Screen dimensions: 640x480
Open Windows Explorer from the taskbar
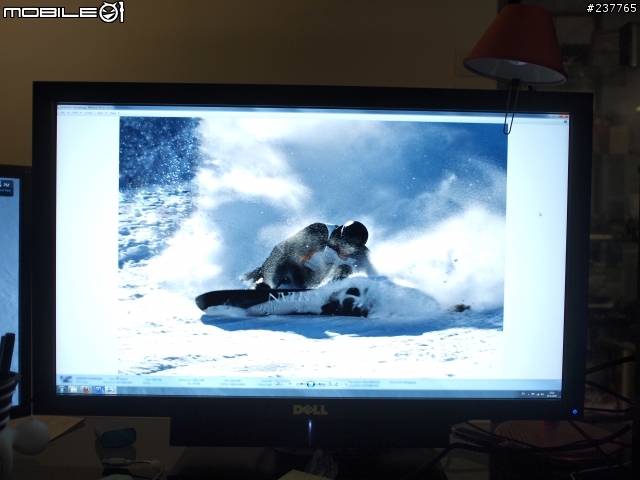pos(74,389)
